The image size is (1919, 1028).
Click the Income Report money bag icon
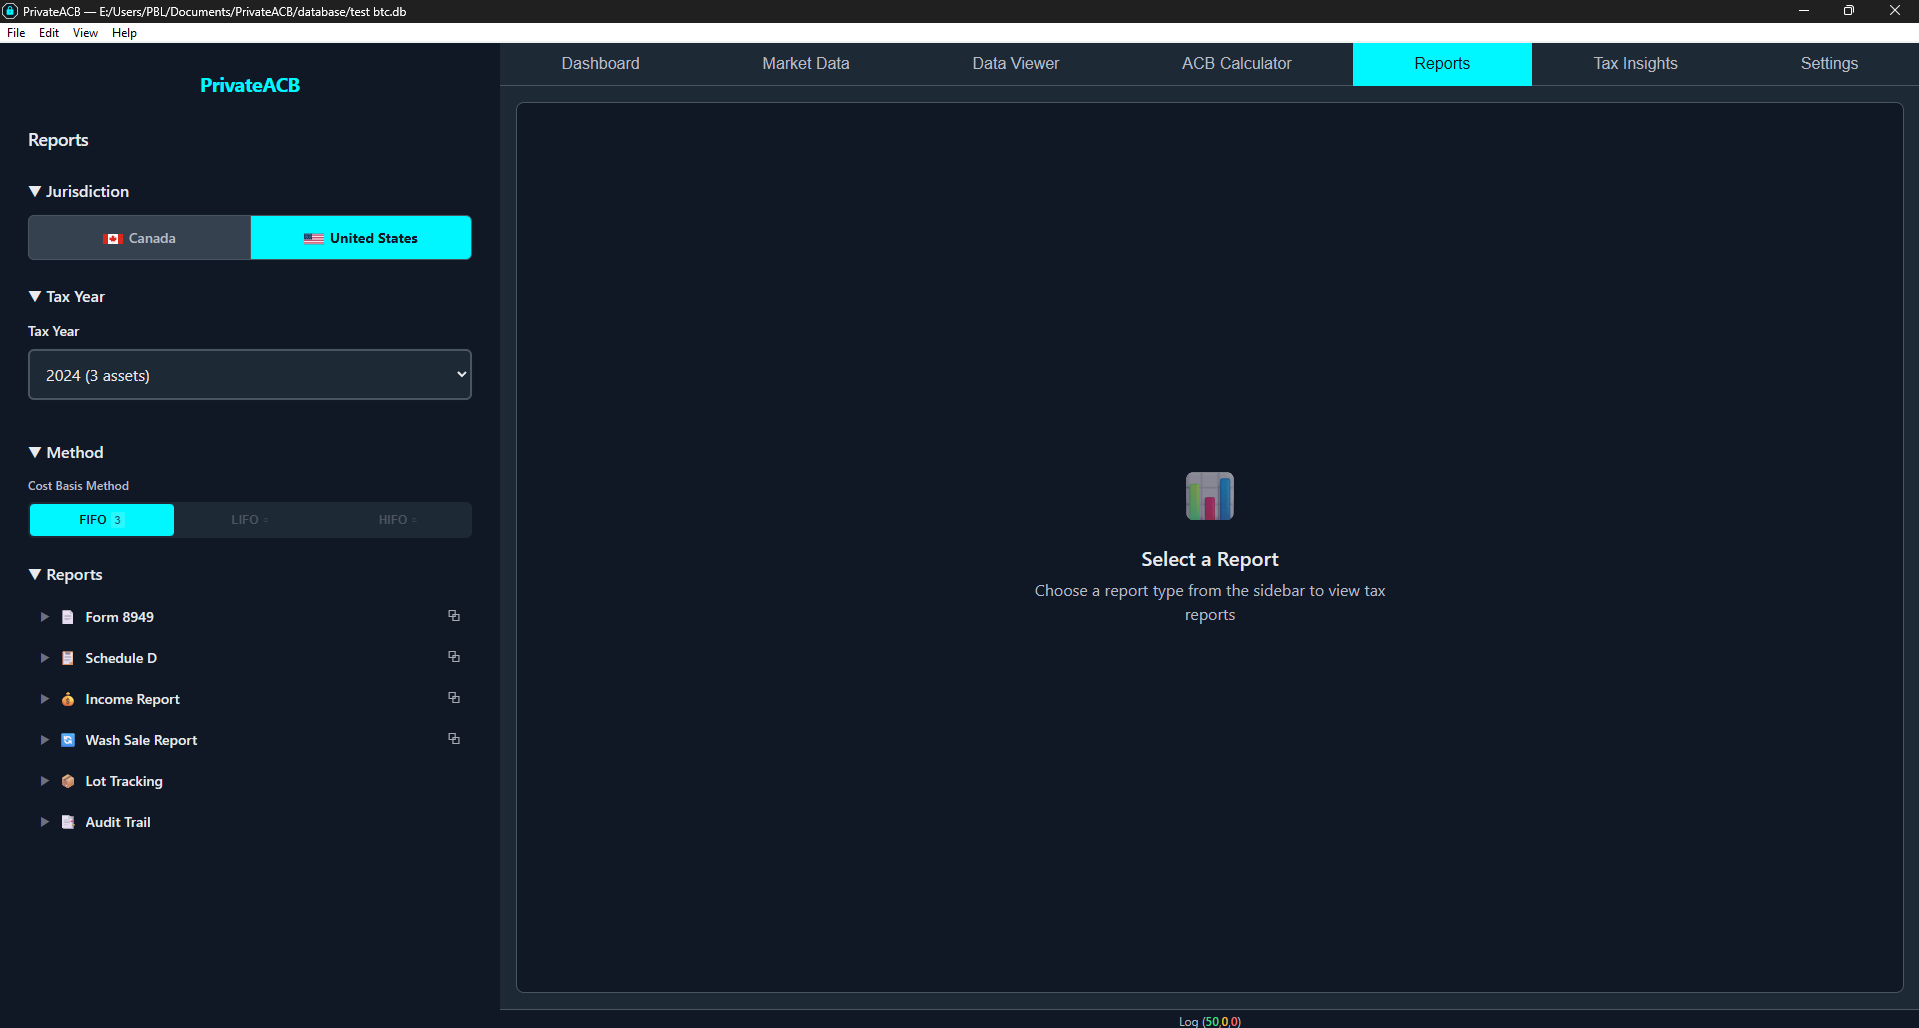(68, 699)
